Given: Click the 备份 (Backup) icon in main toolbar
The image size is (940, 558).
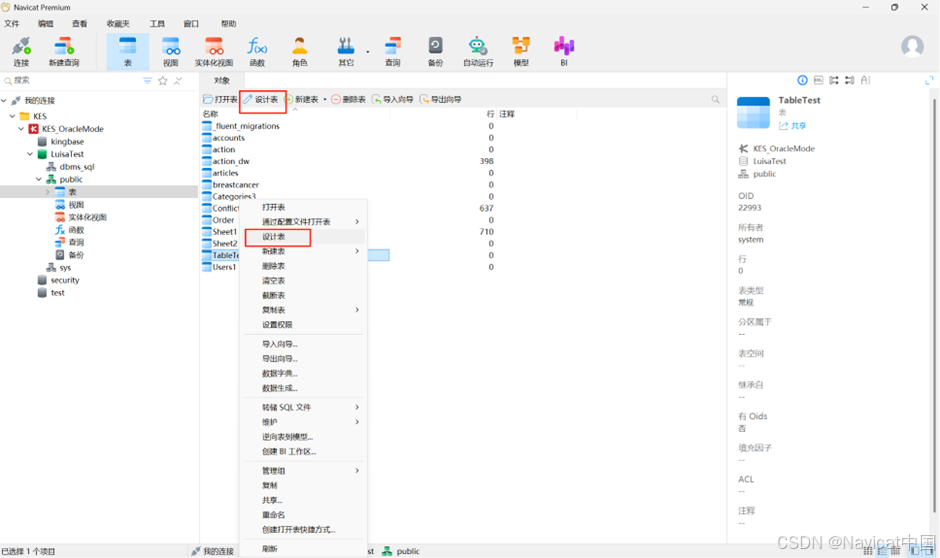Looking at the screenshot, I should (x=435, y=51).
